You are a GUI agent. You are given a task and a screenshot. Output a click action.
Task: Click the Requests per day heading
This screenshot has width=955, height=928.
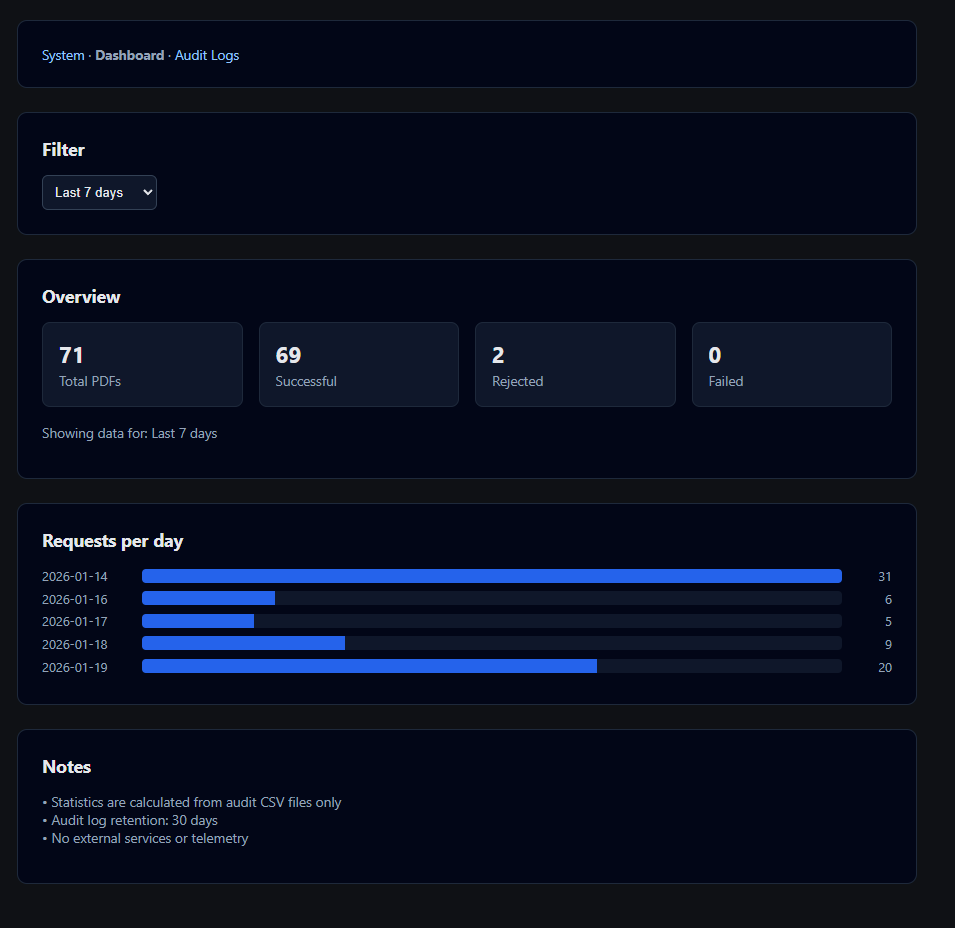pos(112,540)
